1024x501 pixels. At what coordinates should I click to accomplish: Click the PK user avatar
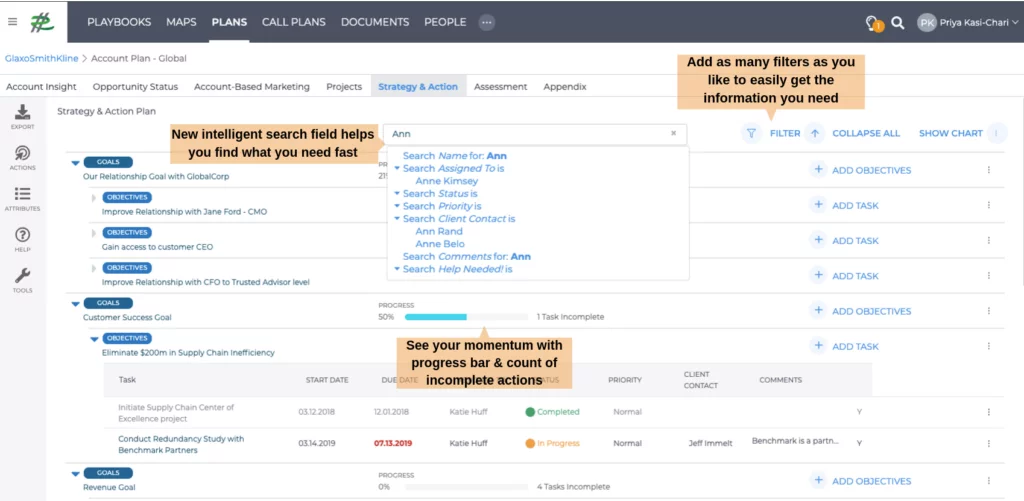coord(926,23)
